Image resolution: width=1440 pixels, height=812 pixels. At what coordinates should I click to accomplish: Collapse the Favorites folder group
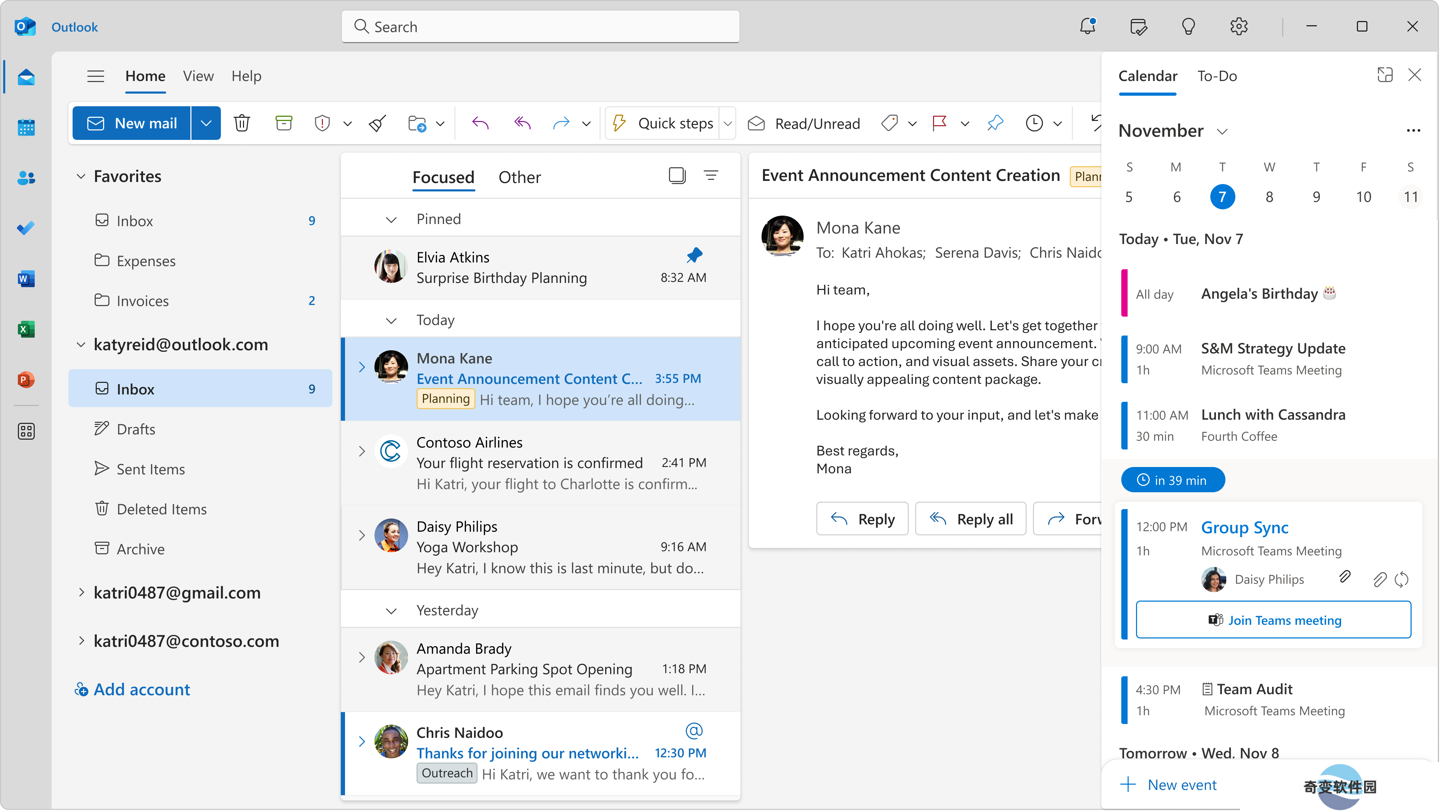pos(81,177)
